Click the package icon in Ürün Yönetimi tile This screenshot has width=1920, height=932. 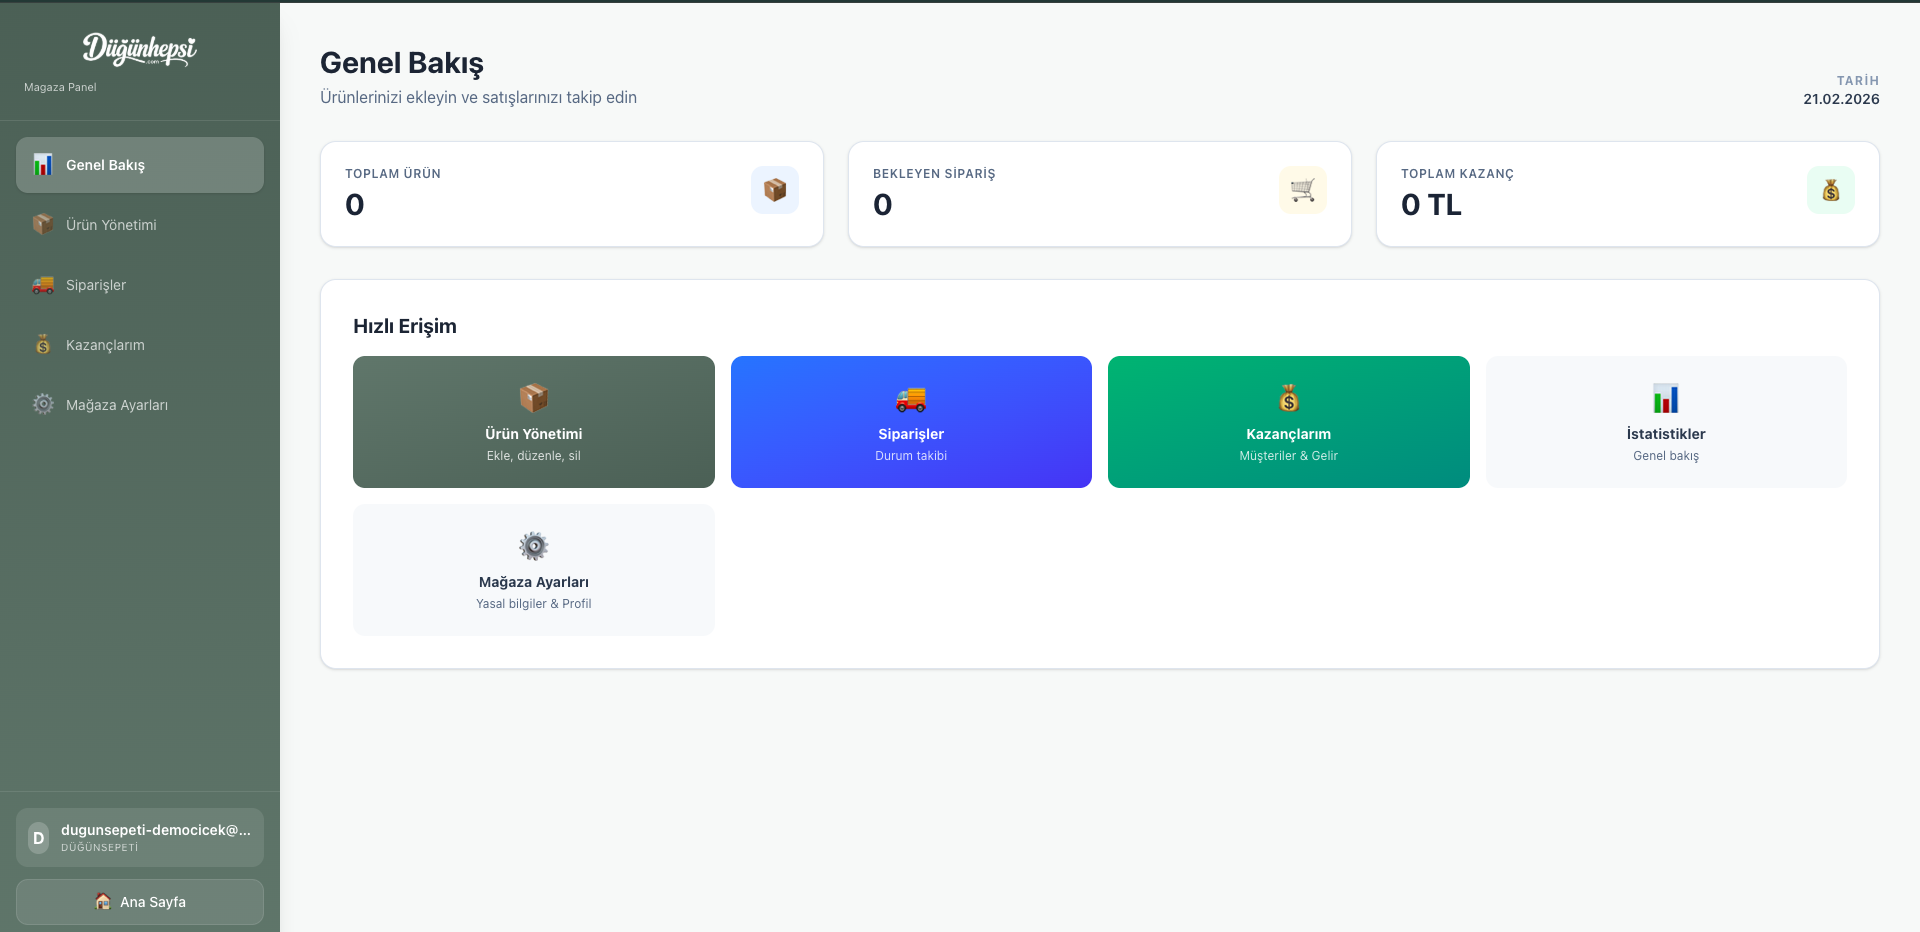pyautogui.click(x=534, y=398)
